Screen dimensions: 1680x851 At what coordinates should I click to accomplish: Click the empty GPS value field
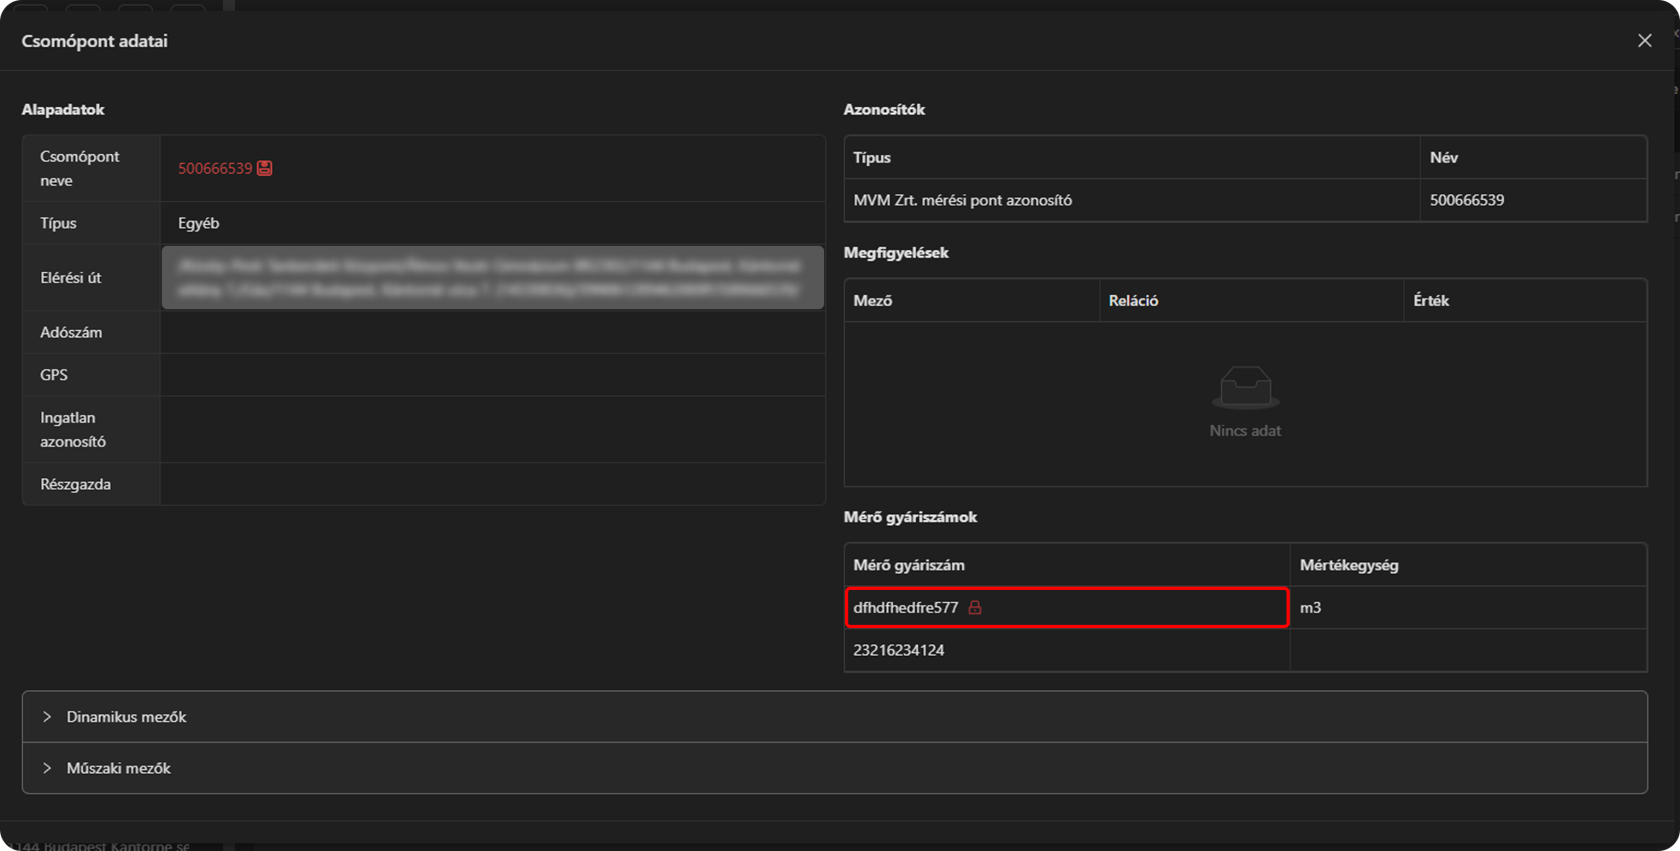coord(492,375)
